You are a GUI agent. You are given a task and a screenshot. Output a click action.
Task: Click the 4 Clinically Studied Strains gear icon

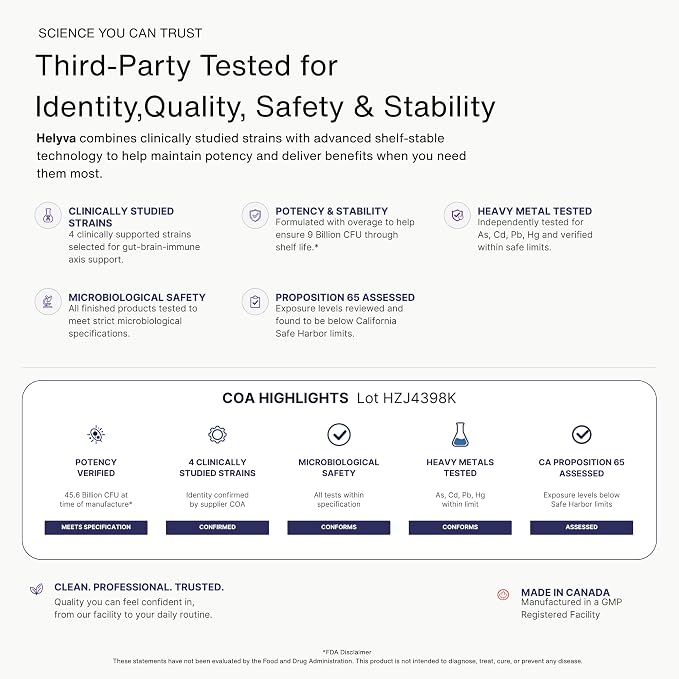pos(217,434)
